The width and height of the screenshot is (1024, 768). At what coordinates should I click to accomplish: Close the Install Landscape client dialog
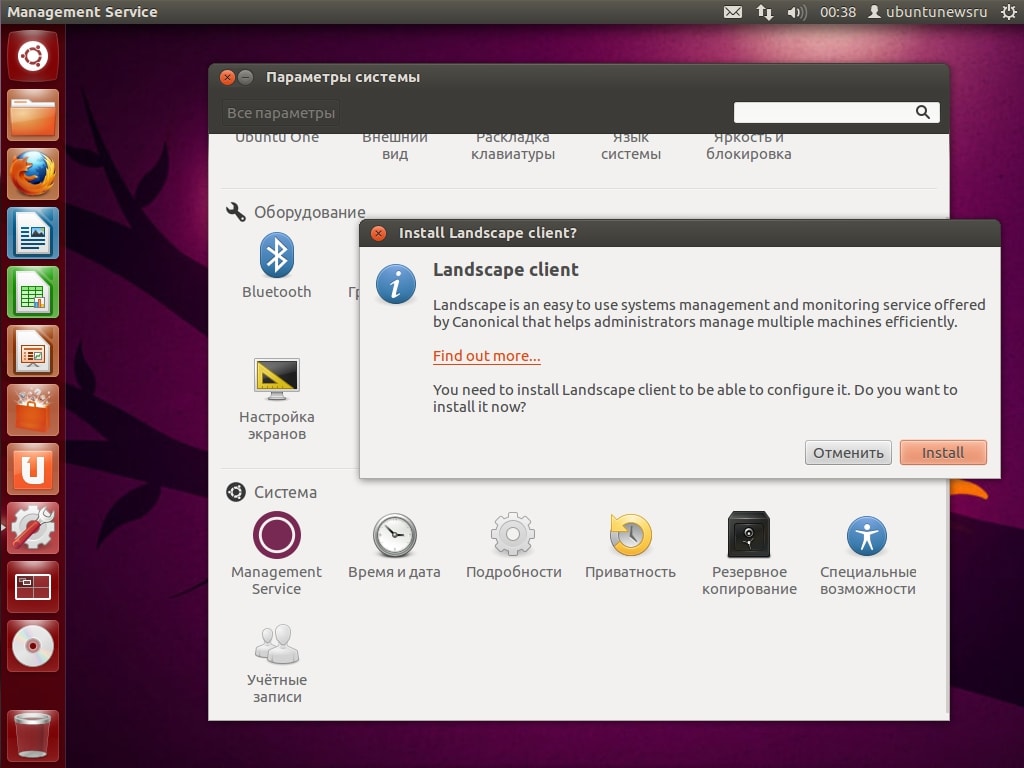378,233
